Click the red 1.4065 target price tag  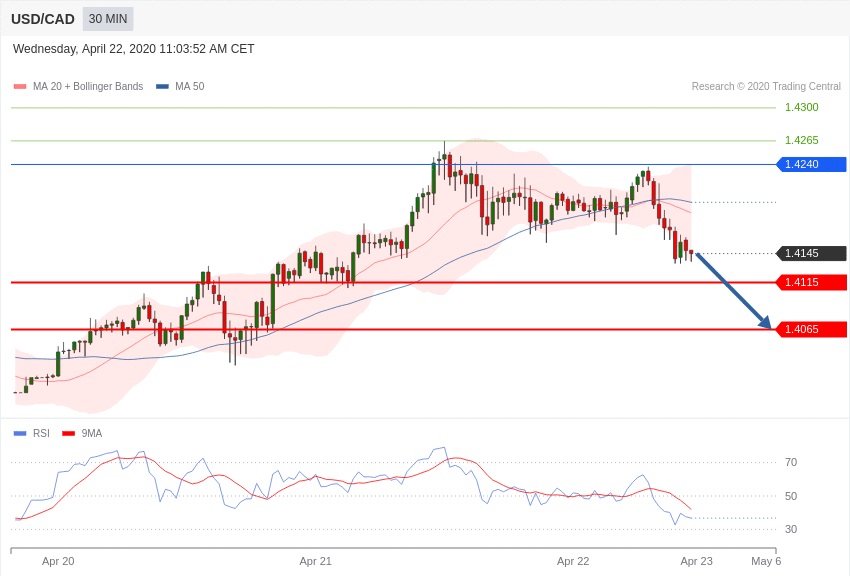[812, 329]
